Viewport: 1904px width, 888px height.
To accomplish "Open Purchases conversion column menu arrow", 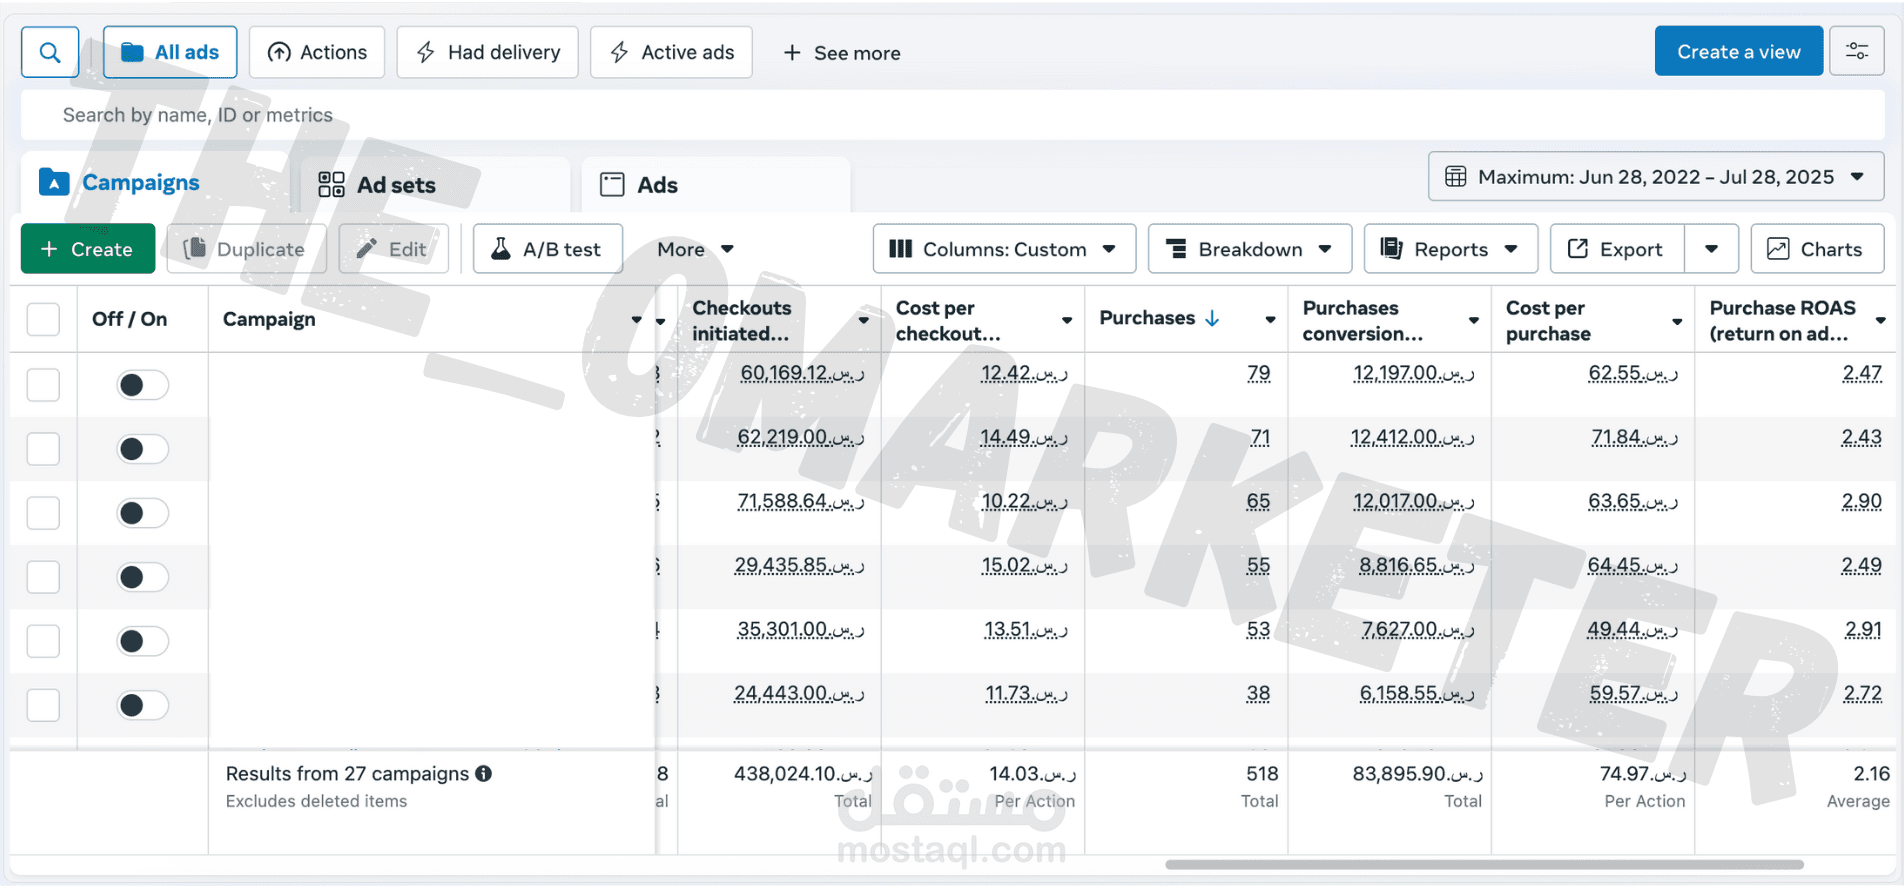I will coord(1474,320).
